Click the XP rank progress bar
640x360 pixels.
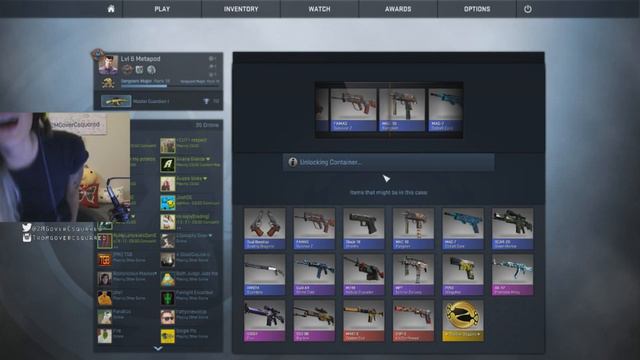(170, 86)
